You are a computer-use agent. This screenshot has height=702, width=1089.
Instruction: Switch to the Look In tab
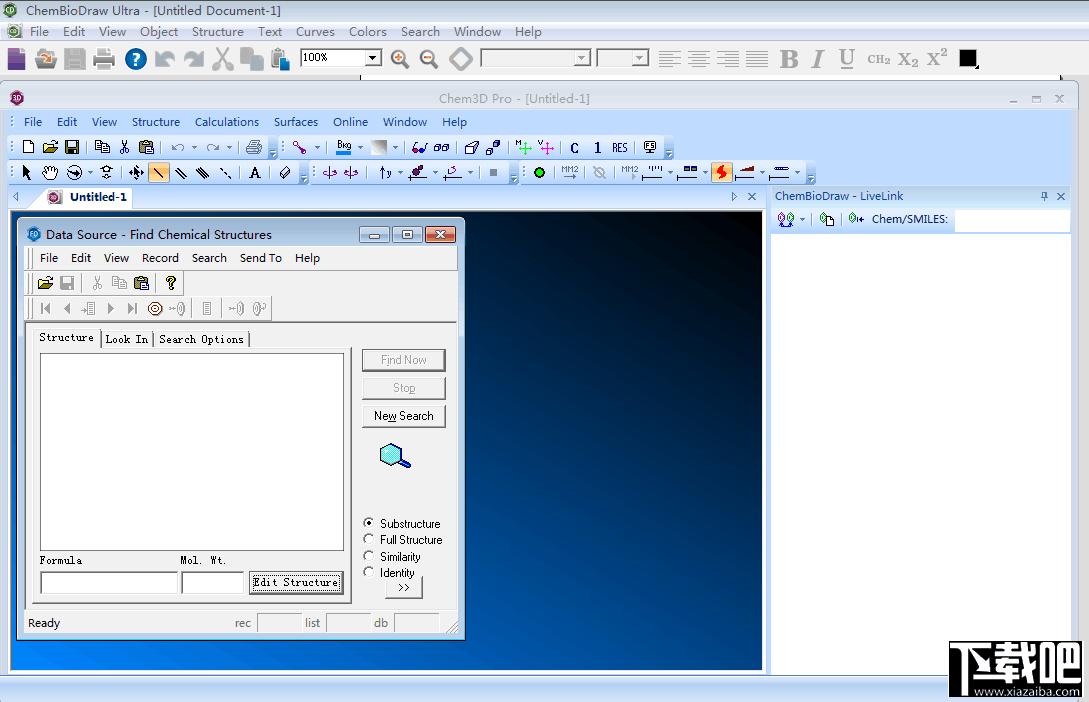[127, 340]
